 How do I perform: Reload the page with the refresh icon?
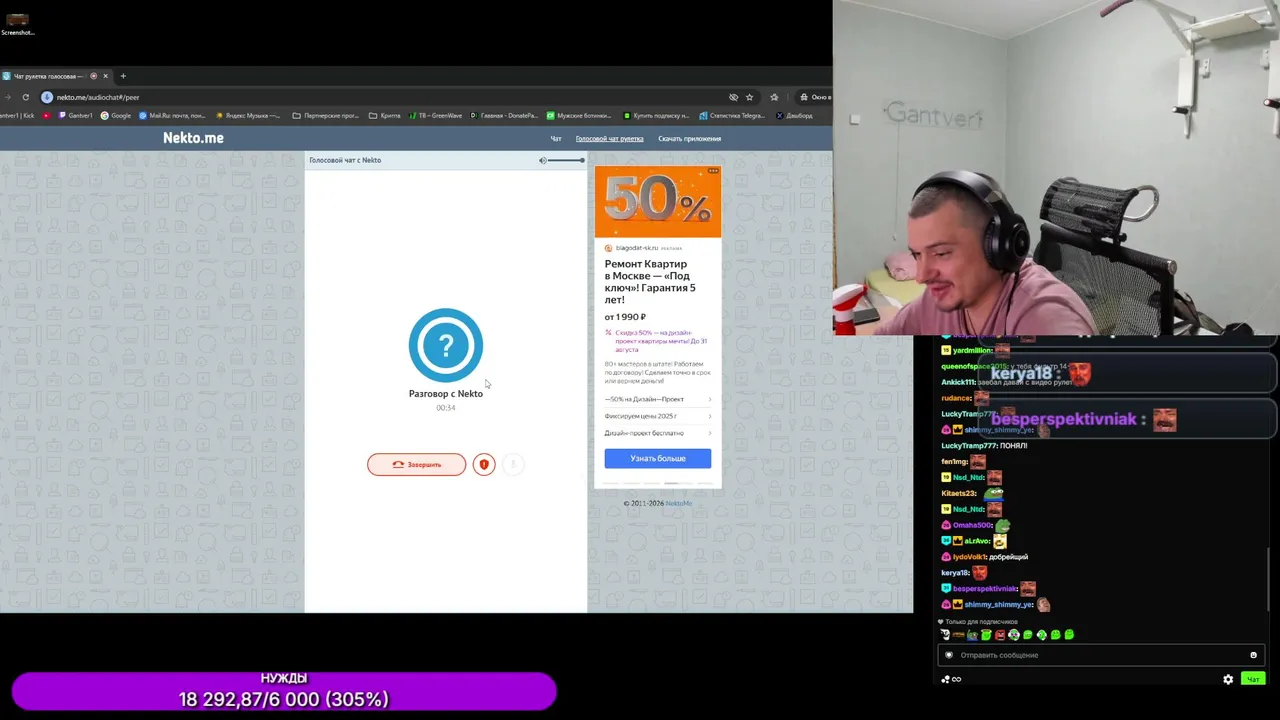[x=25, y=97]
